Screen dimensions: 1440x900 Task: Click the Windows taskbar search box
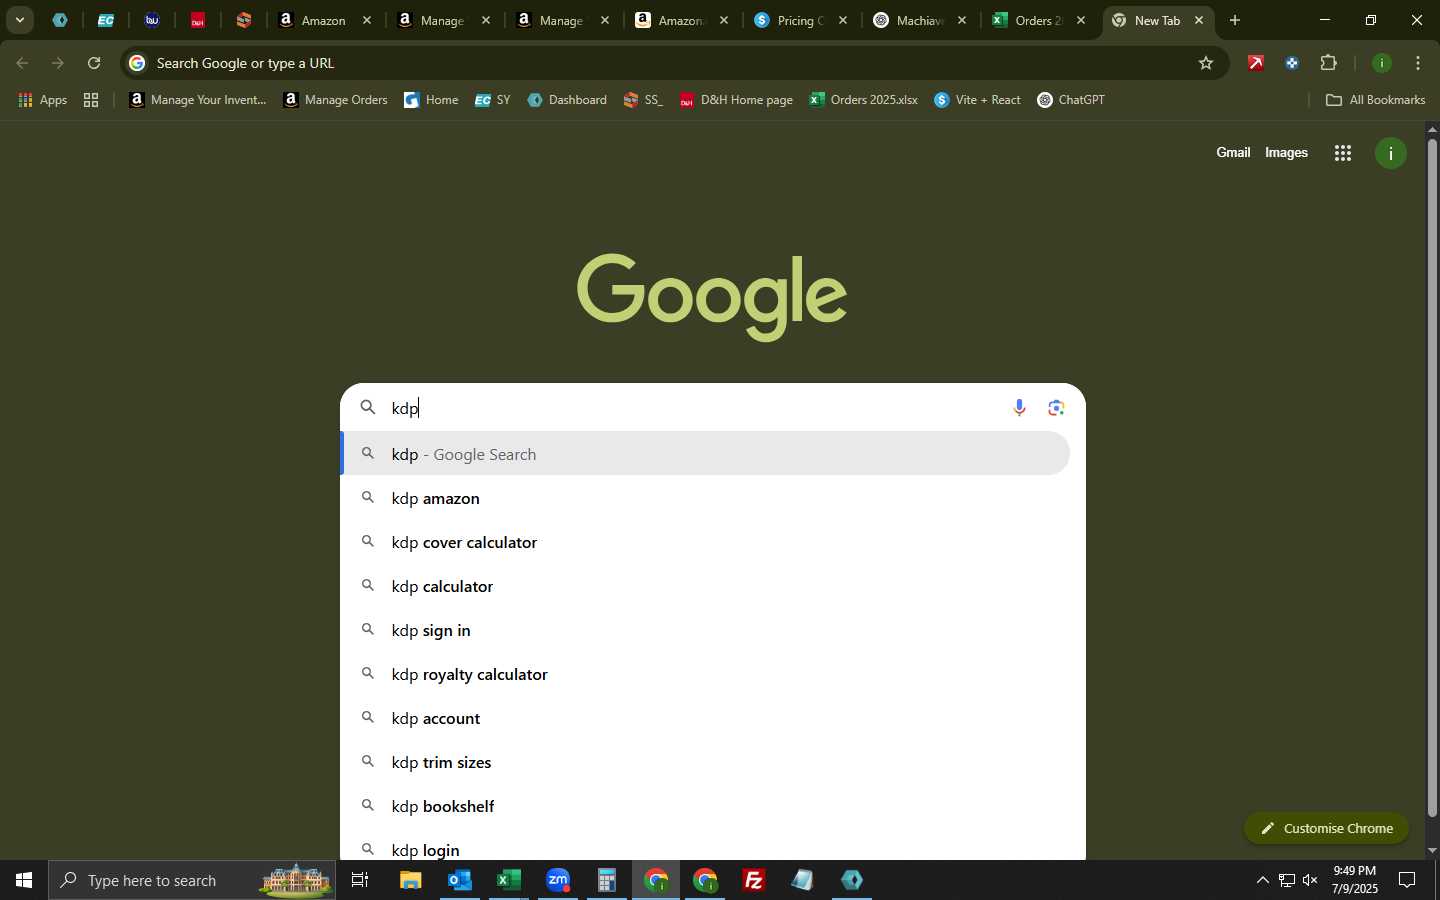point(192,880)
